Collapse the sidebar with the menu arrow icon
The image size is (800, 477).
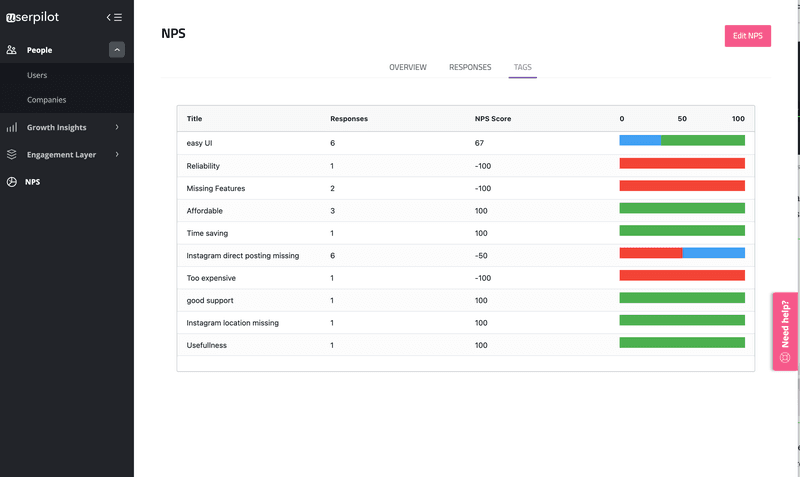(114, 17)
